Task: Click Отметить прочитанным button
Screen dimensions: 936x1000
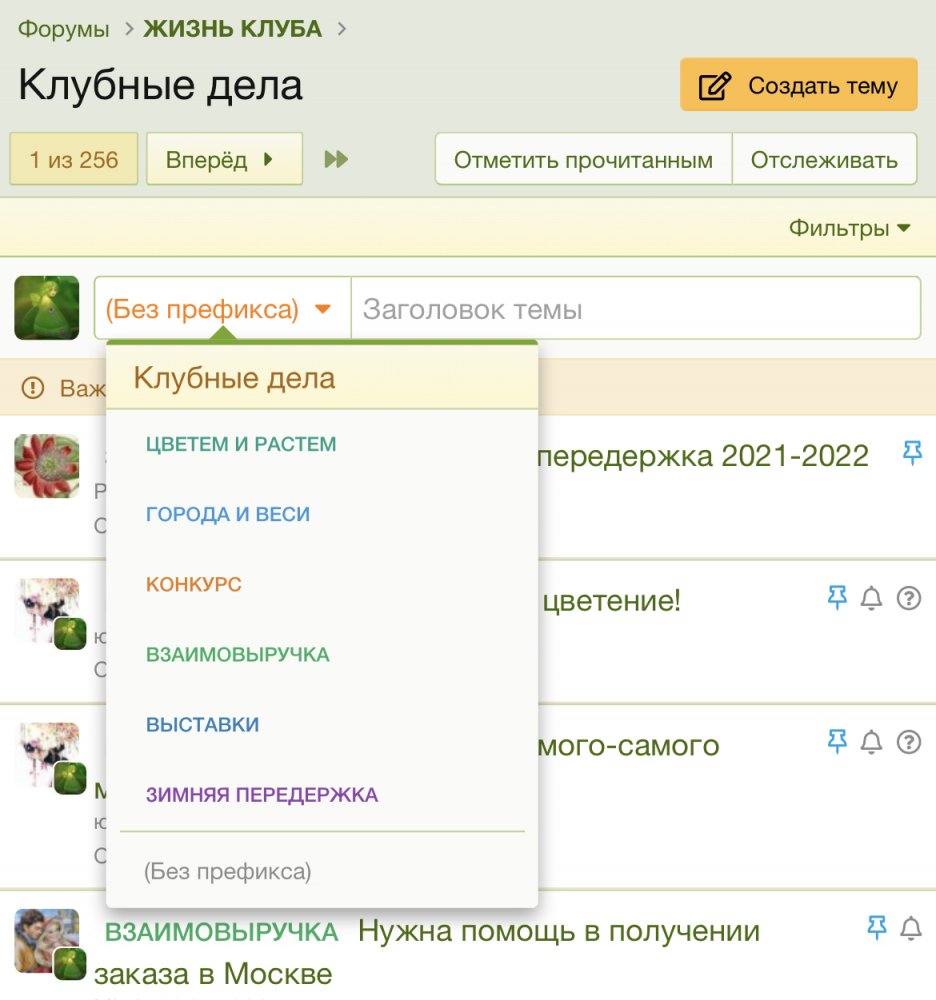Action: pyautogui.click(x=583, y=160)
